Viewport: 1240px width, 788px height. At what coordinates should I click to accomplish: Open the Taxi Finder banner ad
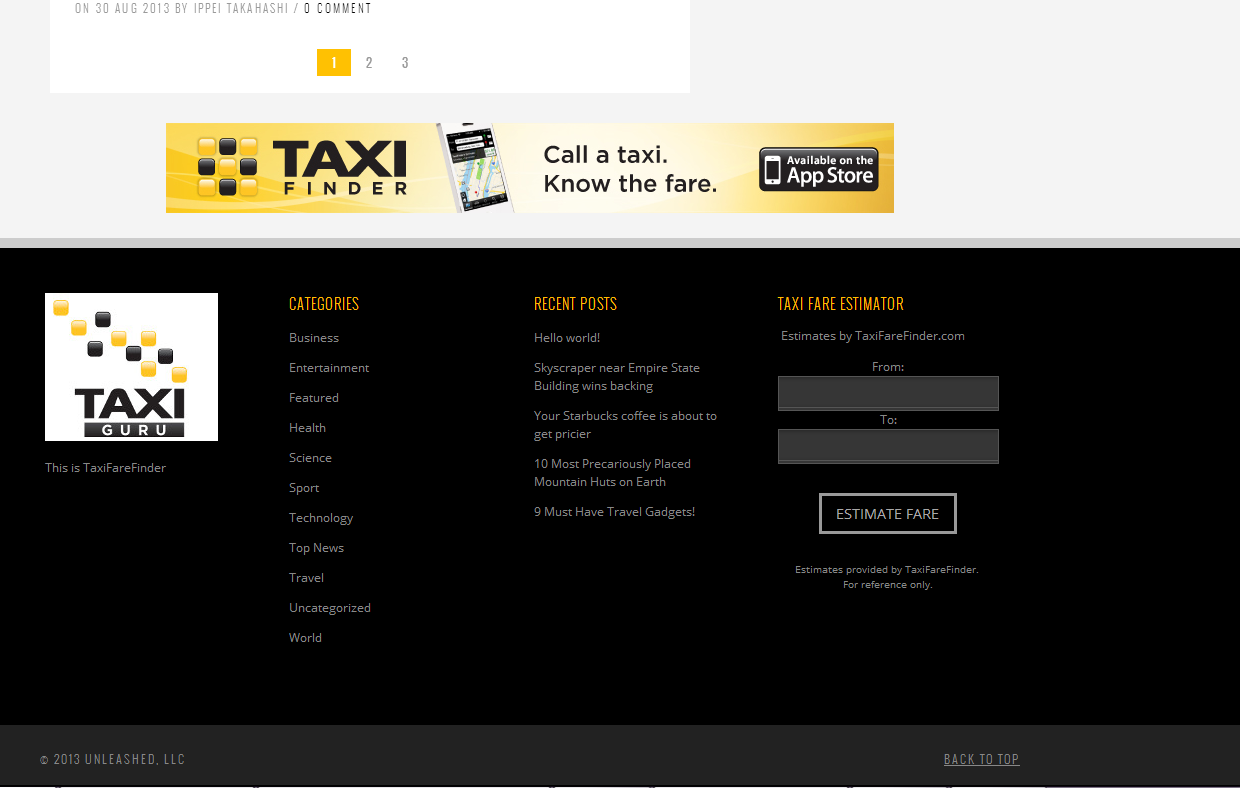pos(530,168)
